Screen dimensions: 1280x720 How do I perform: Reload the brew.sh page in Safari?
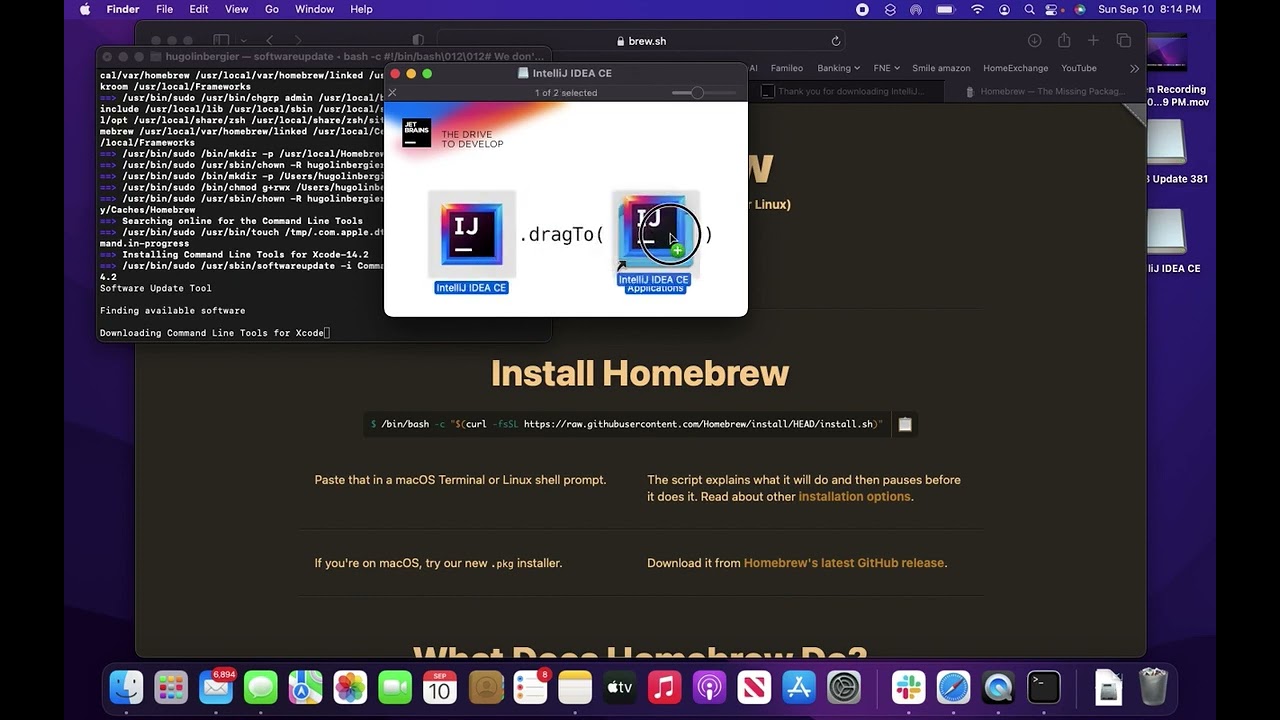(835, 41)
